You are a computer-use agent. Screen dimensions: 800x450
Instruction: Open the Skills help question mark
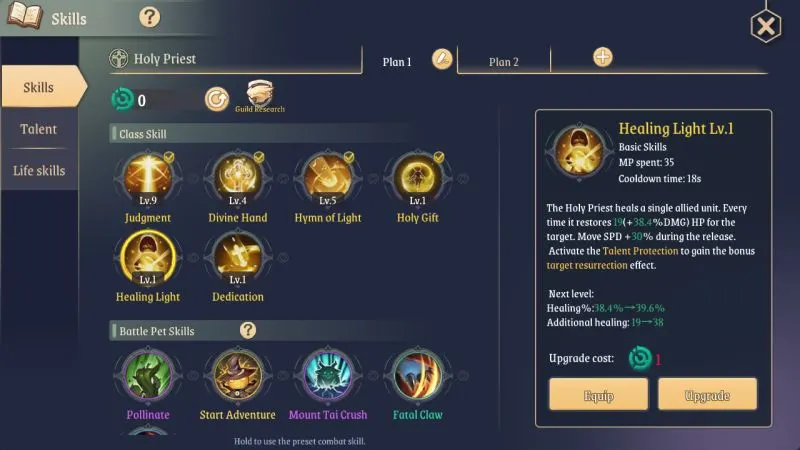click(149, 17)
